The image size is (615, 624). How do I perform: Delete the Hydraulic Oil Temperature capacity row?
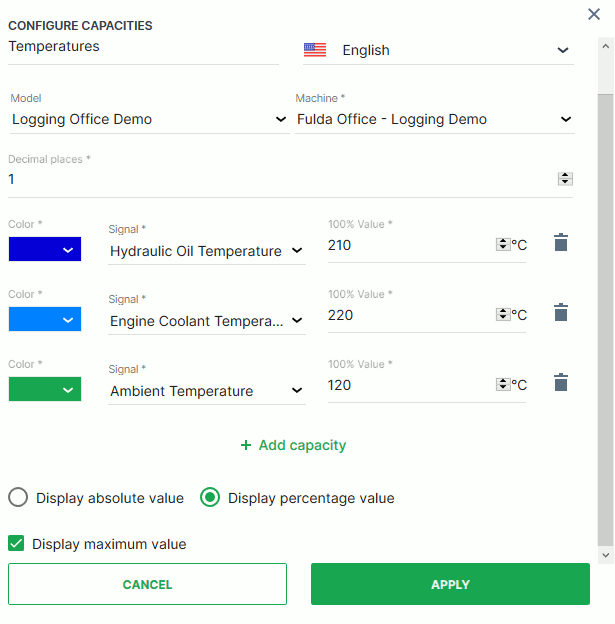coord(561,243)
